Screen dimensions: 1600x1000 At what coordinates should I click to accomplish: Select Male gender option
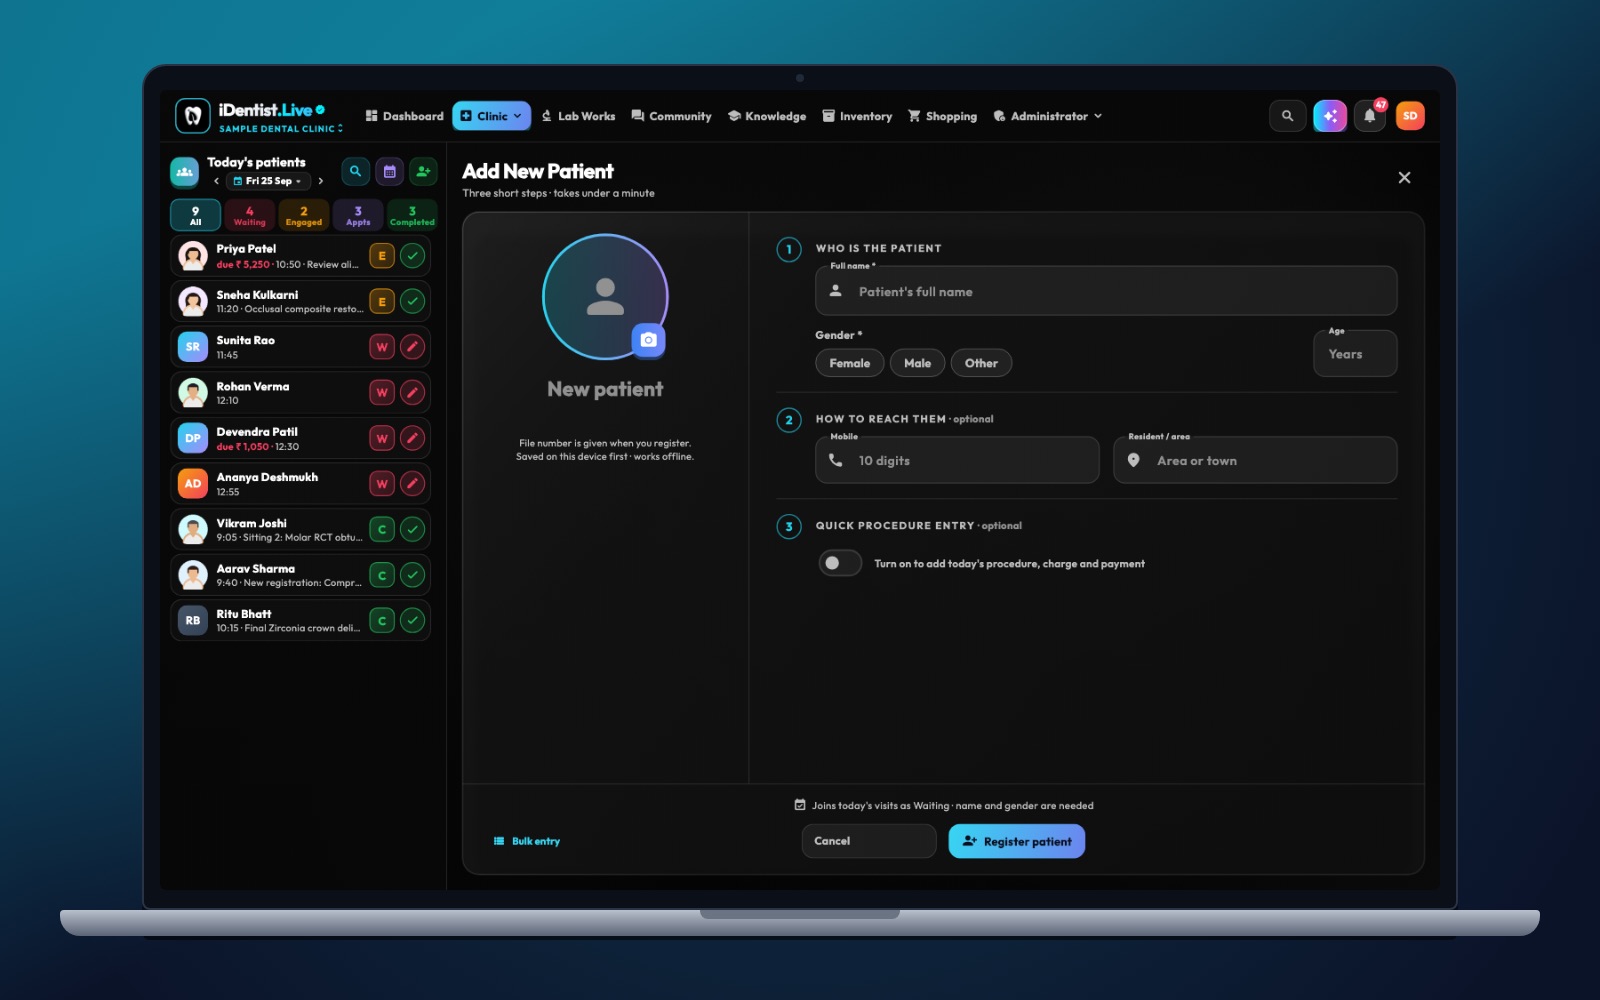[x=917, y=363]
